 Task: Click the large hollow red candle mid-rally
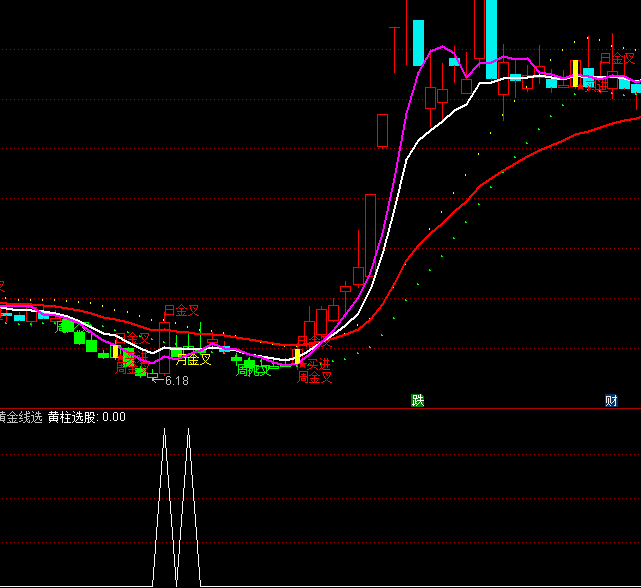[370, 225]
